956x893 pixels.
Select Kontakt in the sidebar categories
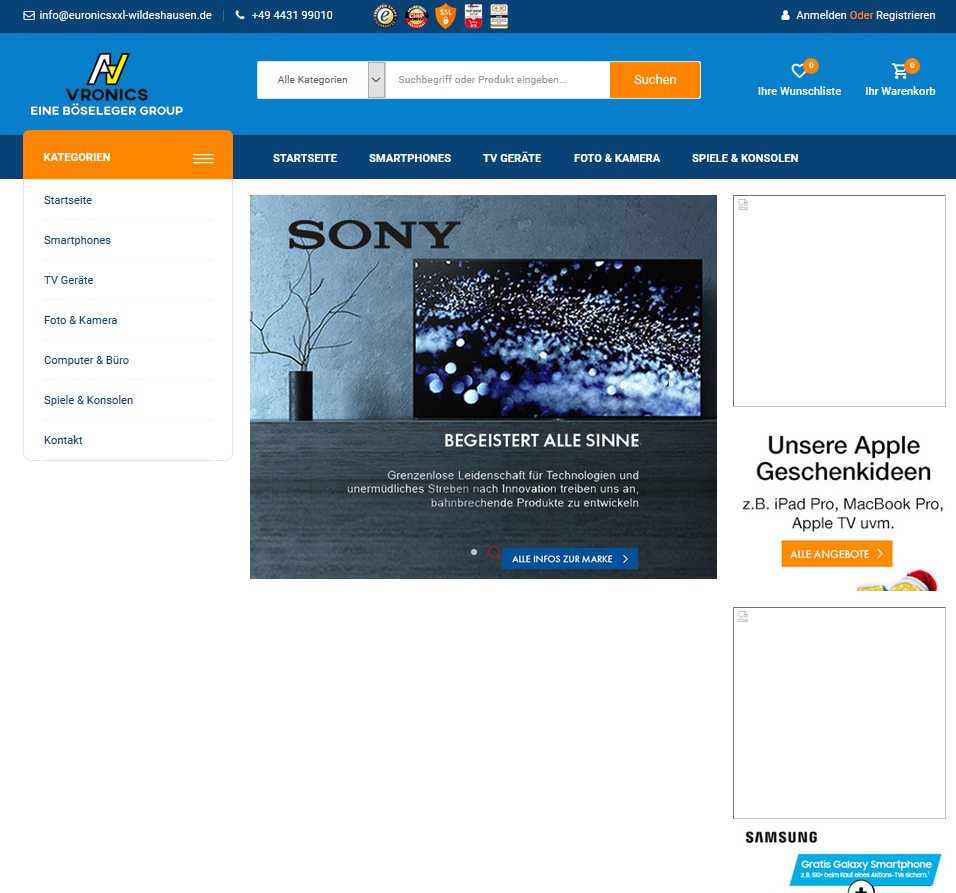click(x=63, y=440)
